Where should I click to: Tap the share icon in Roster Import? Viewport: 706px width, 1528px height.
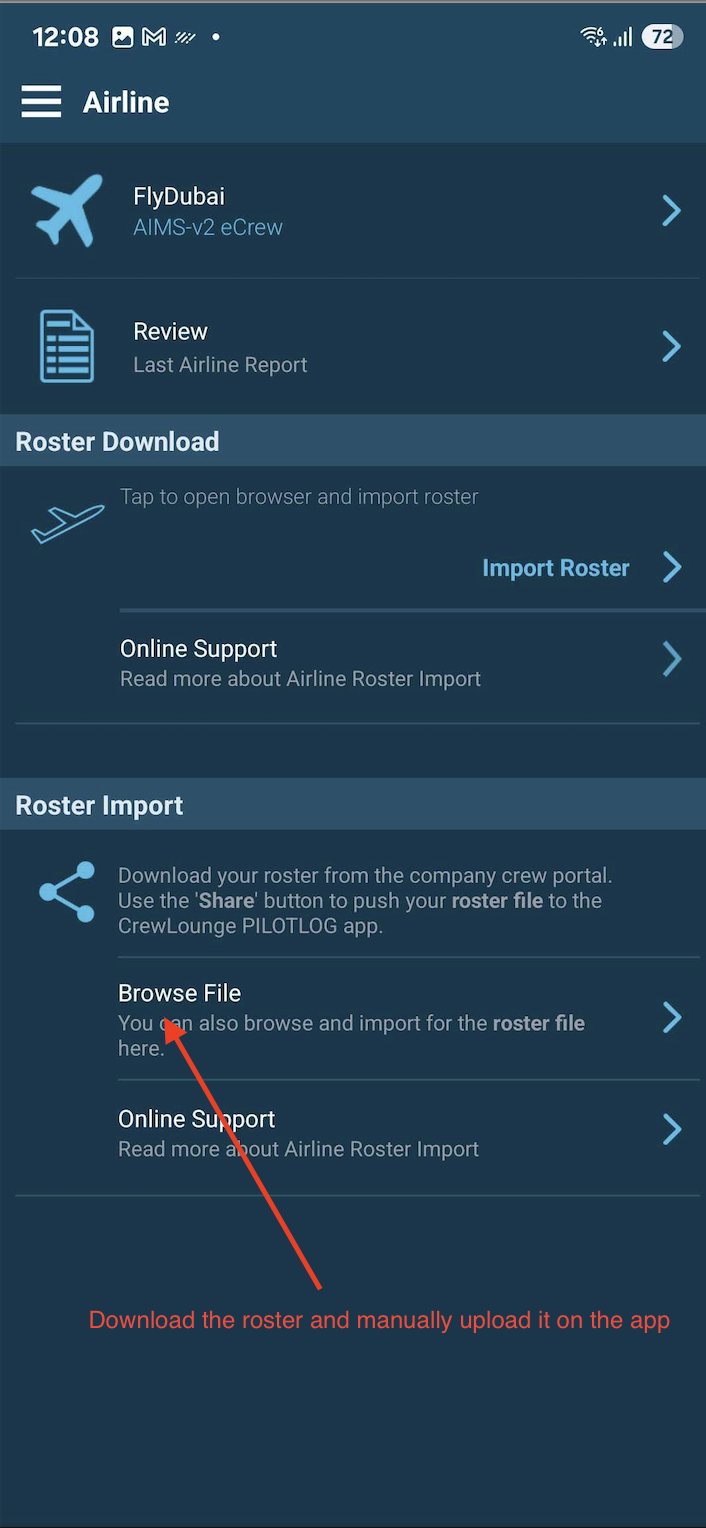pos(67,891)
